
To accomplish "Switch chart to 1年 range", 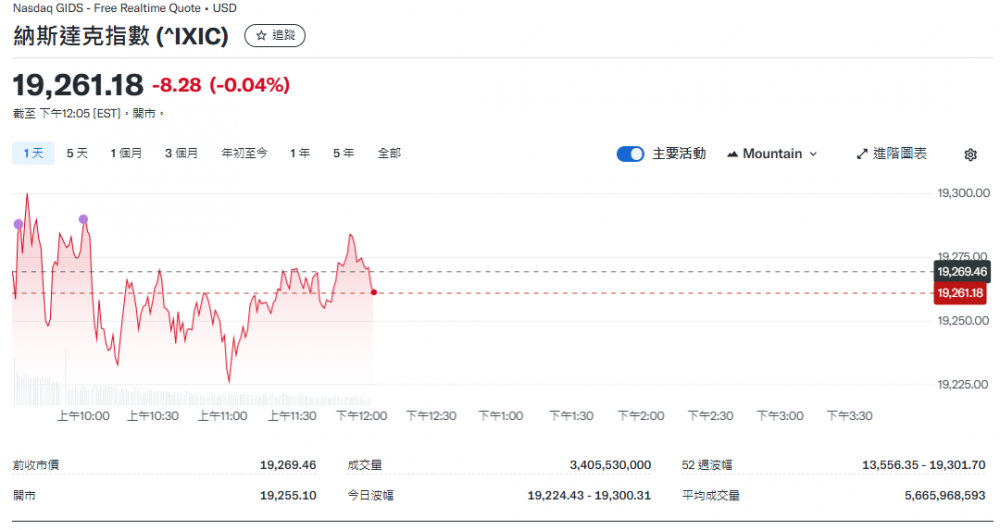I will click(x=299, y=153).
